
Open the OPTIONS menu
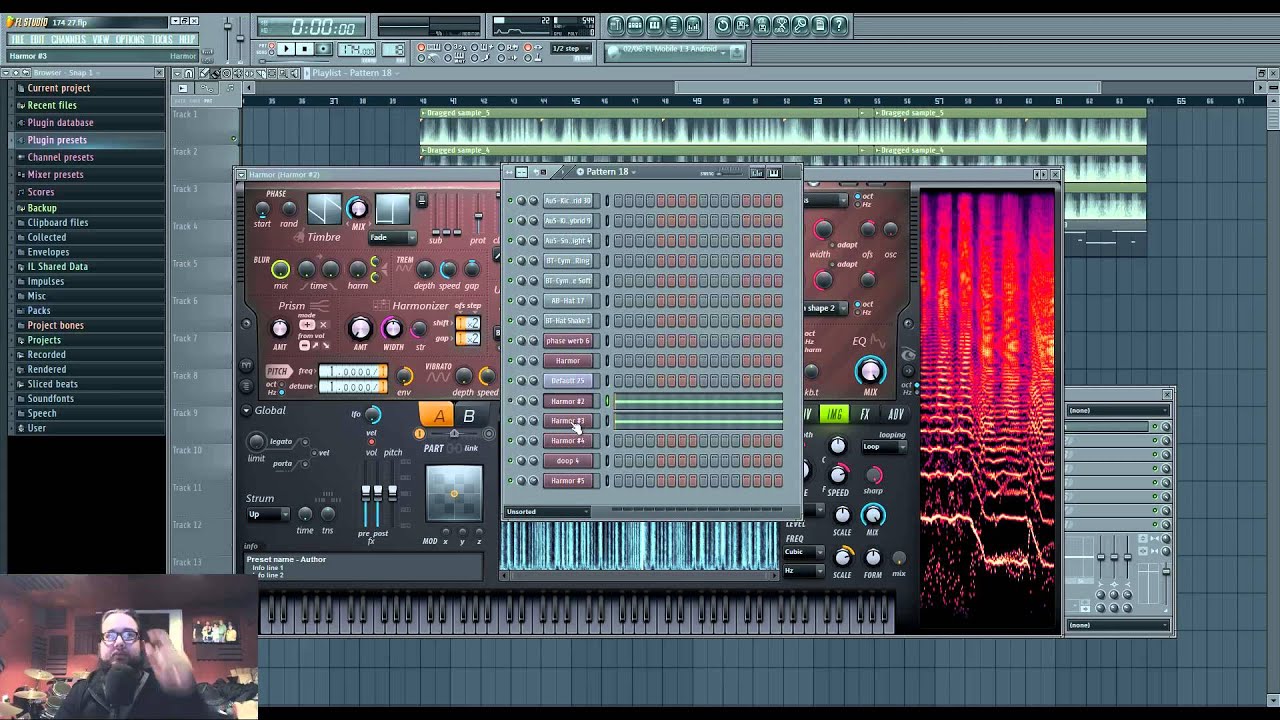(130, 39)
